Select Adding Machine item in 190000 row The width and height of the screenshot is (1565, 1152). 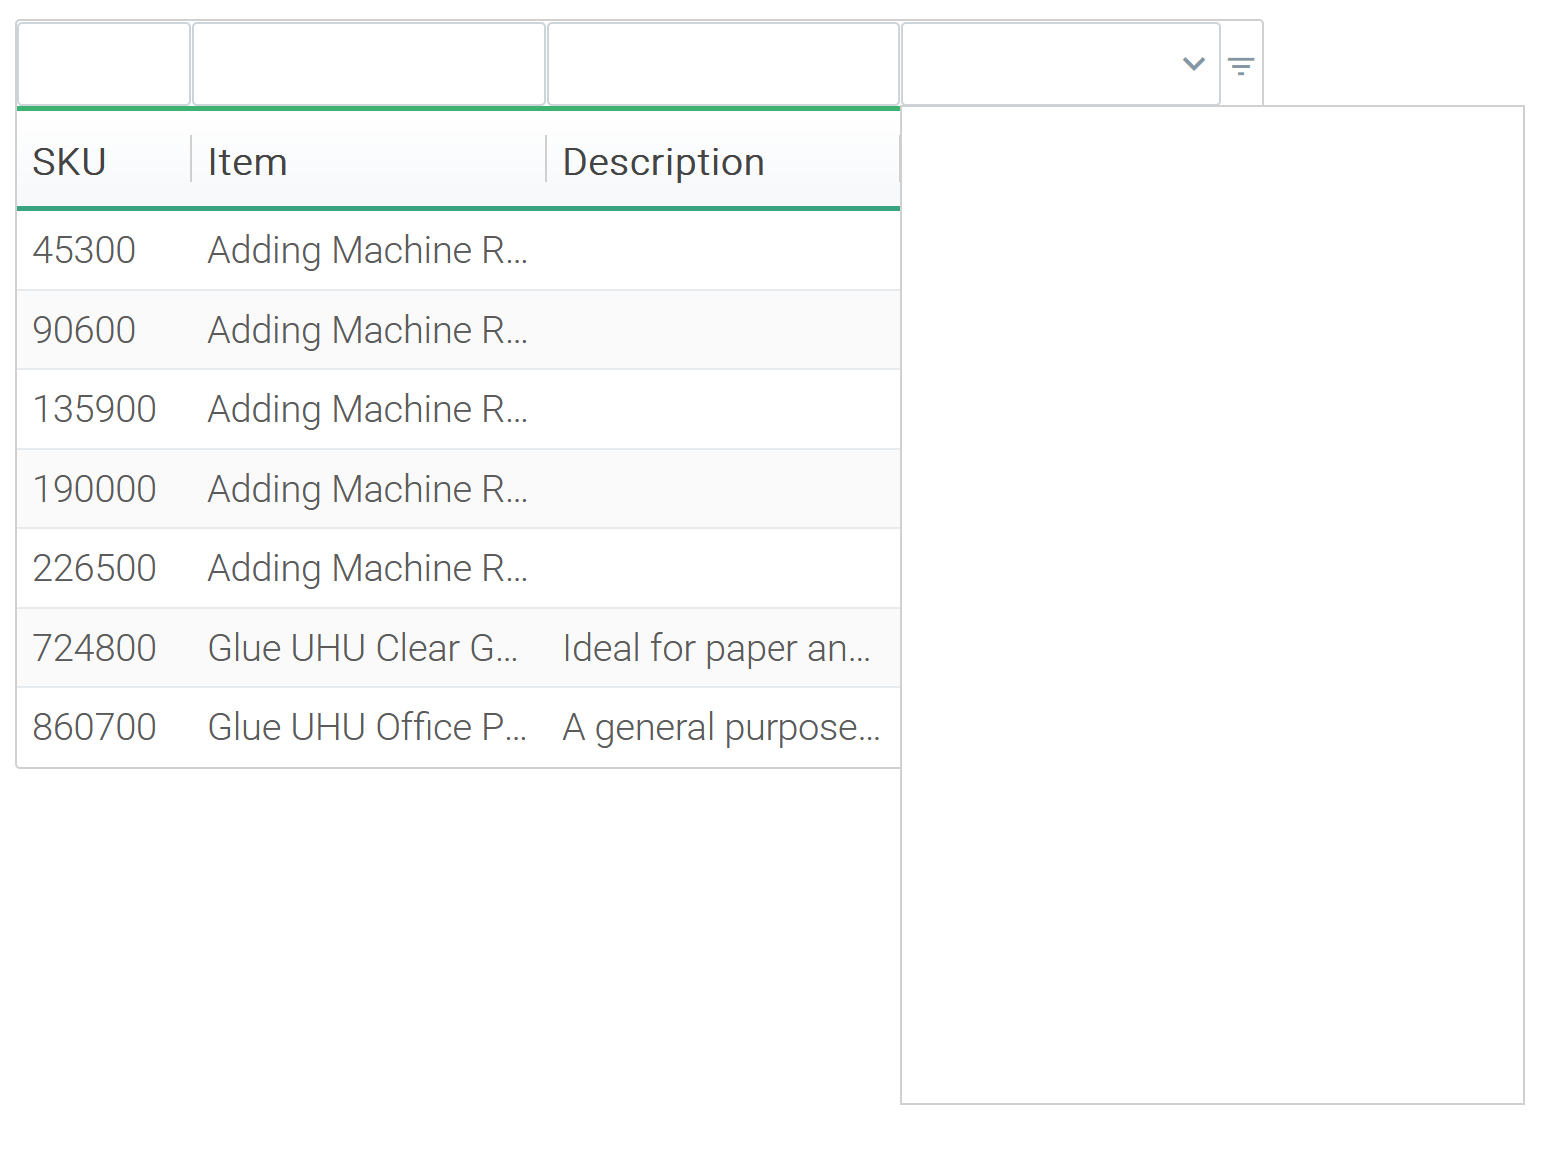[367, 489]
